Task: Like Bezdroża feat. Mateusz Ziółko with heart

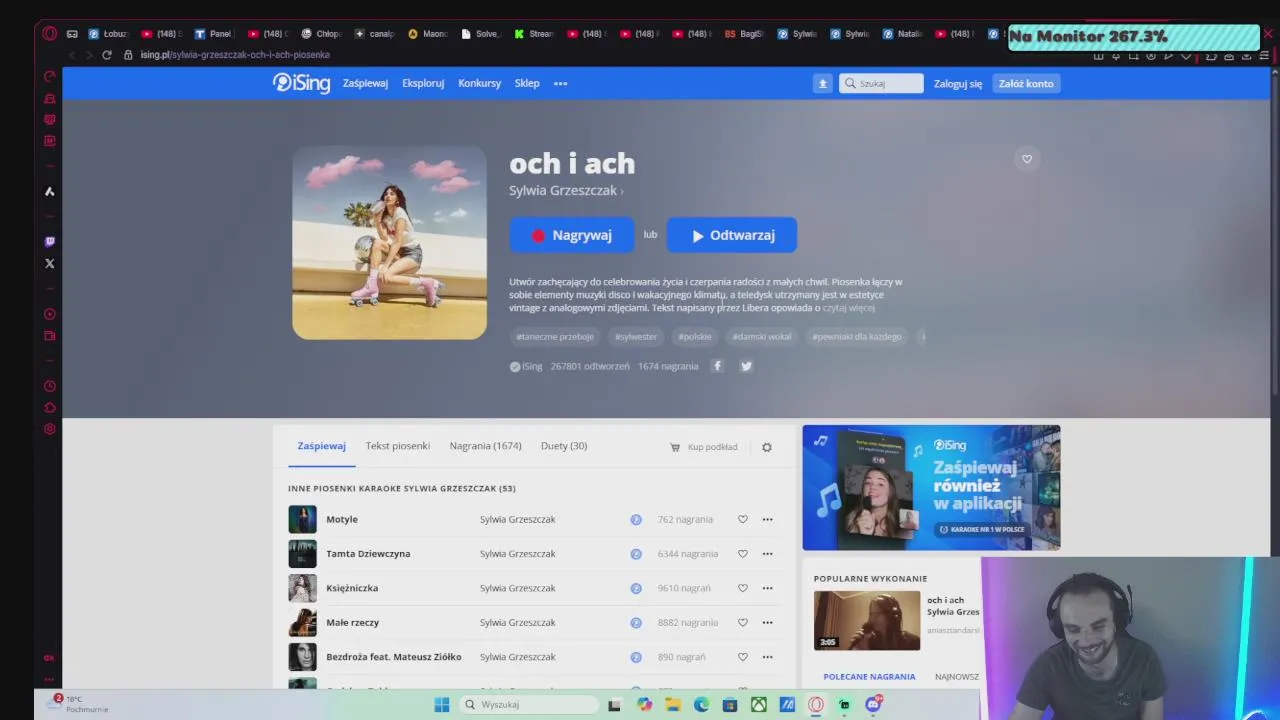Action: tap(742, 657)
